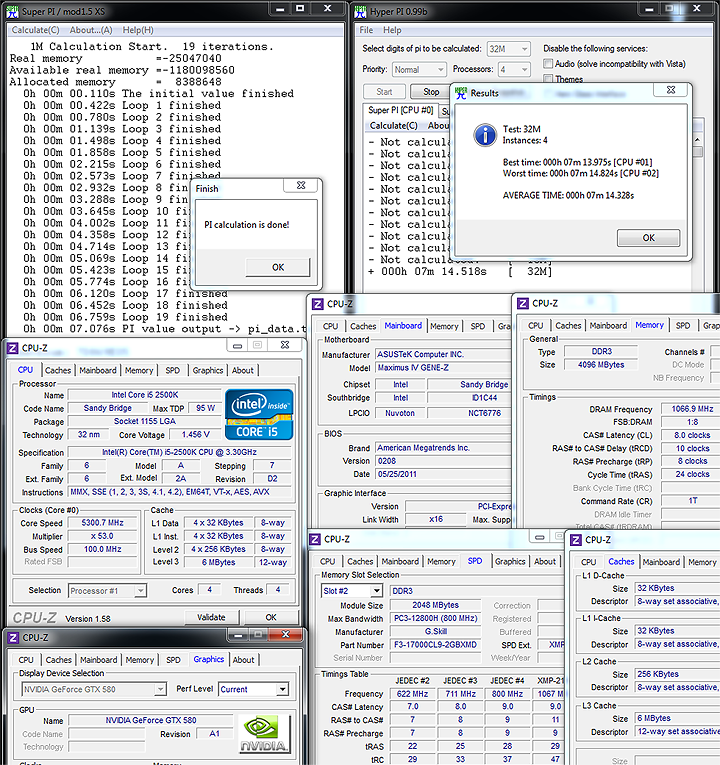
Task: Toggle the Themes checkbox in Hyper PI
Action: coord(548,79)
